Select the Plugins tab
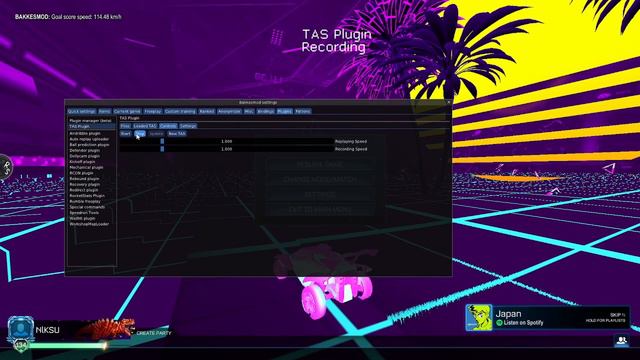 [284, 111]
